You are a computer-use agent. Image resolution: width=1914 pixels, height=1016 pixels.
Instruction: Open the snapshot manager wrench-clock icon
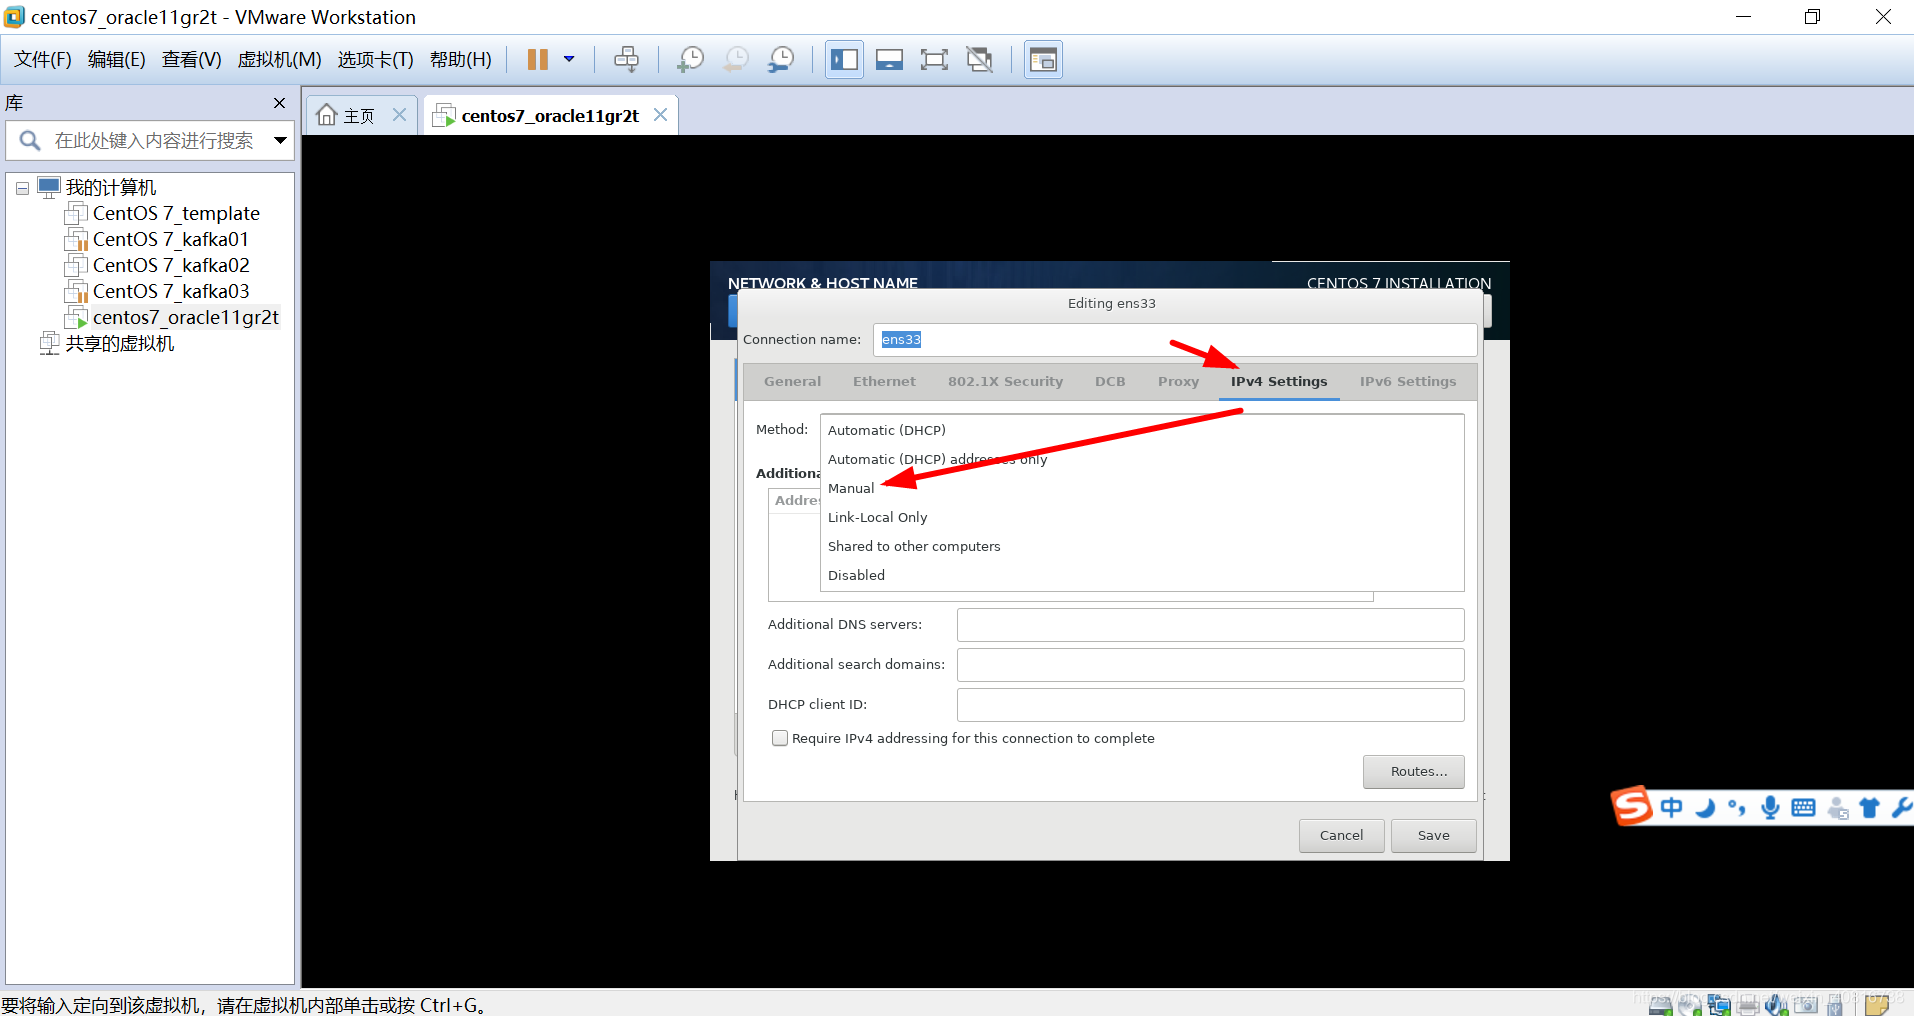[x=781, y=60]
